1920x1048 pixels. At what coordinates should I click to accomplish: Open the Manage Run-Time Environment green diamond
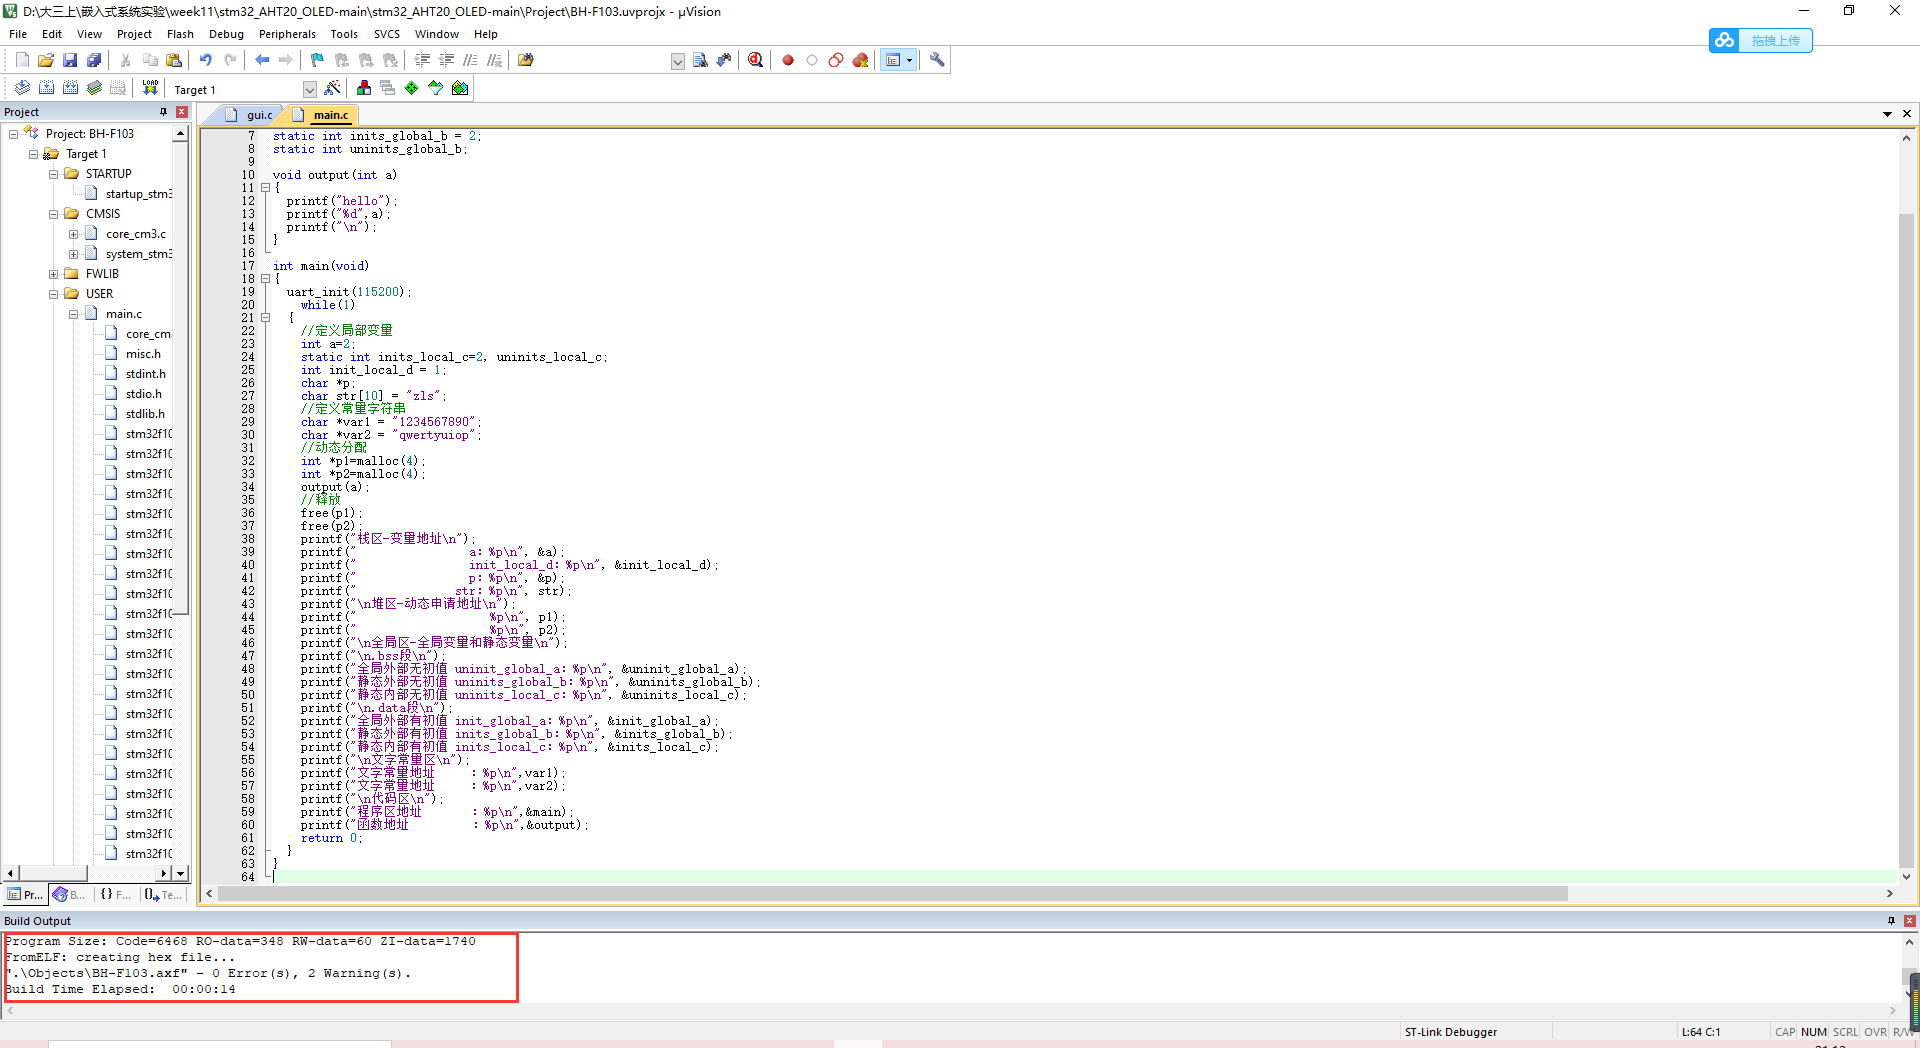click(412, 88)
